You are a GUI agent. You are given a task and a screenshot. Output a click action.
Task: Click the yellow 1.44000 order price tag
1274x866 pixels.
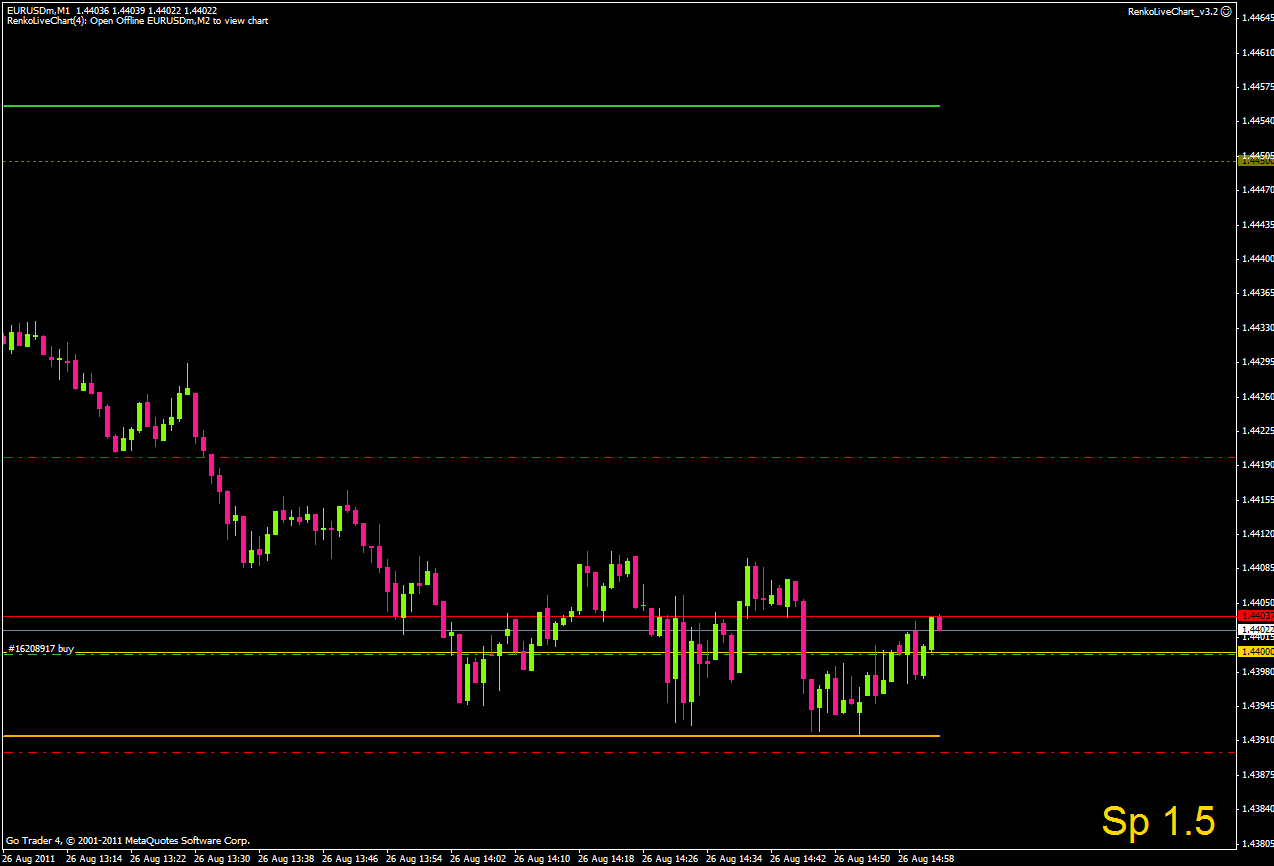click(x=1256, y=651)
